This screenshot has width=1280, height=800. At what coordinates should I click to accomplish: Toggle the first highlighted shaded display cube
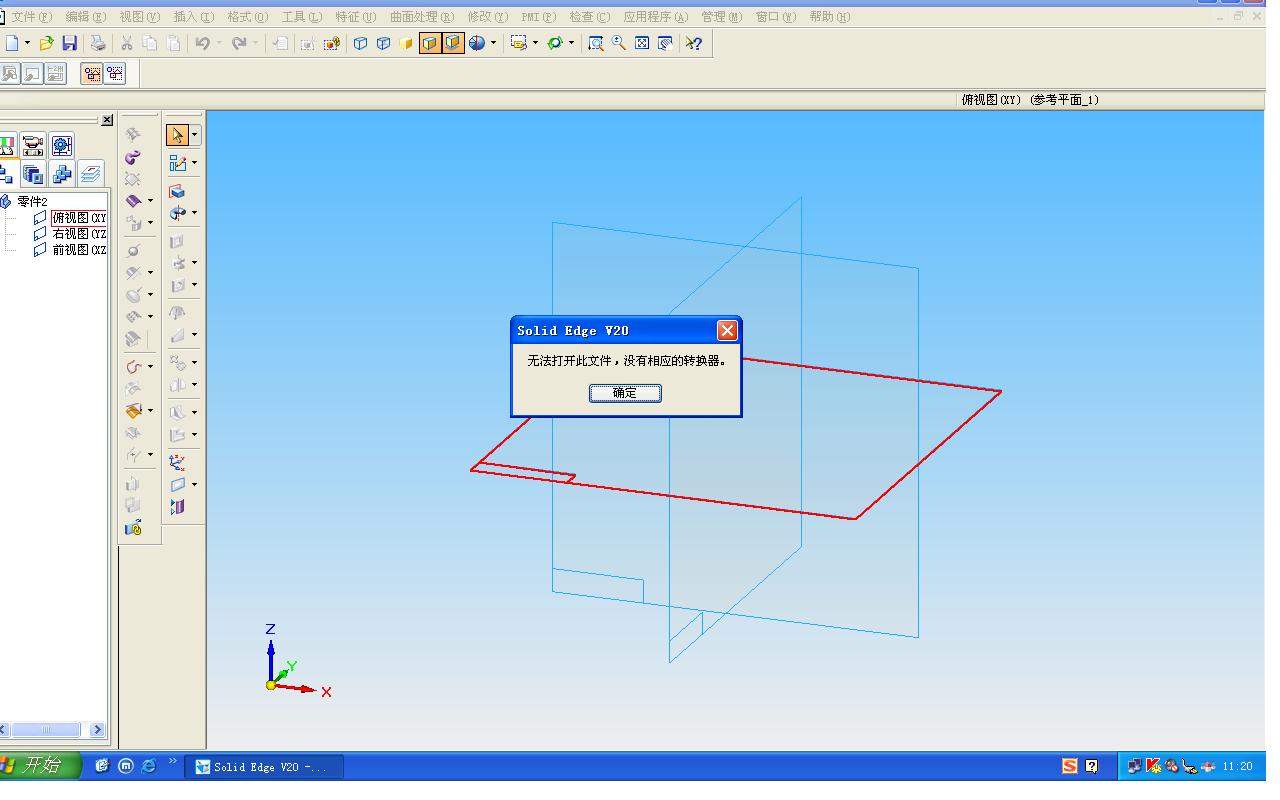tap(430, 43)
